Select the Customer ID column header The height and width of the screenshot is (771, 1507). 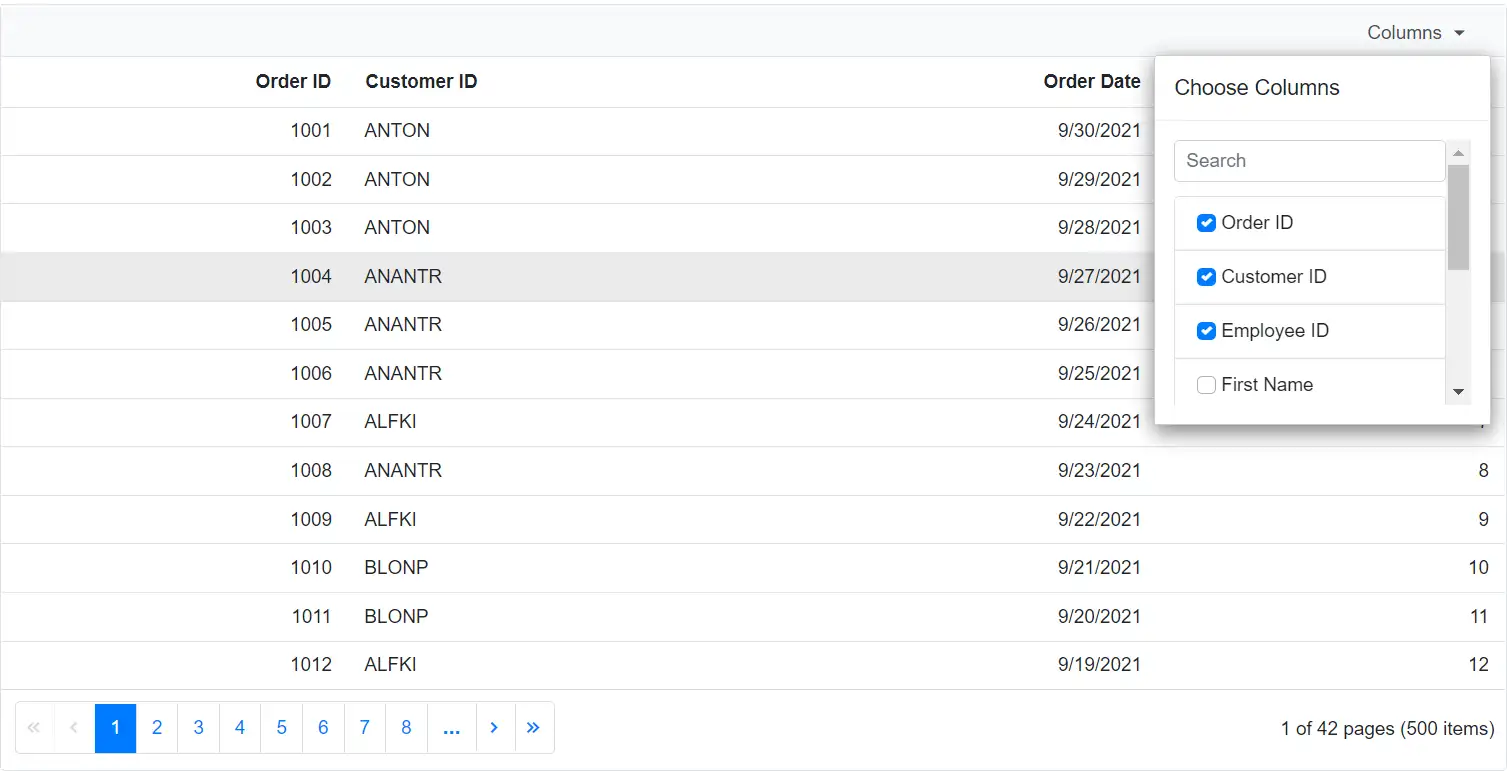(x=421, y=81)
